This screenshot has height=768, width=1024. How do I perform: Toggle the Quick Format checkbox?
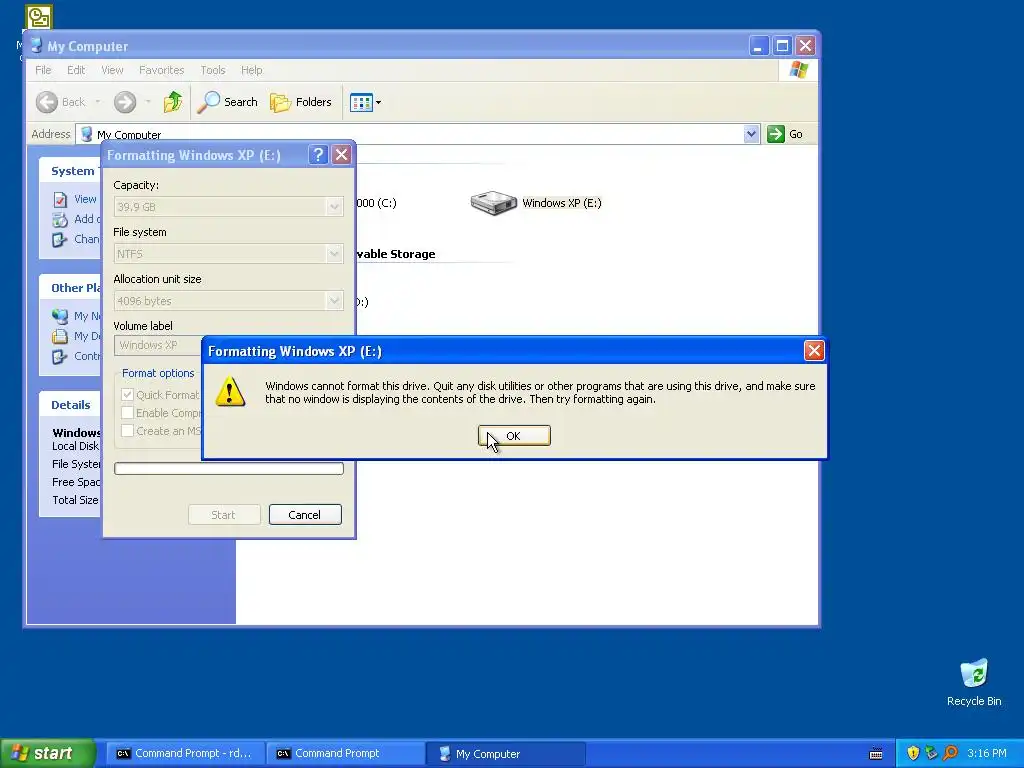click(x=127, y=394)
